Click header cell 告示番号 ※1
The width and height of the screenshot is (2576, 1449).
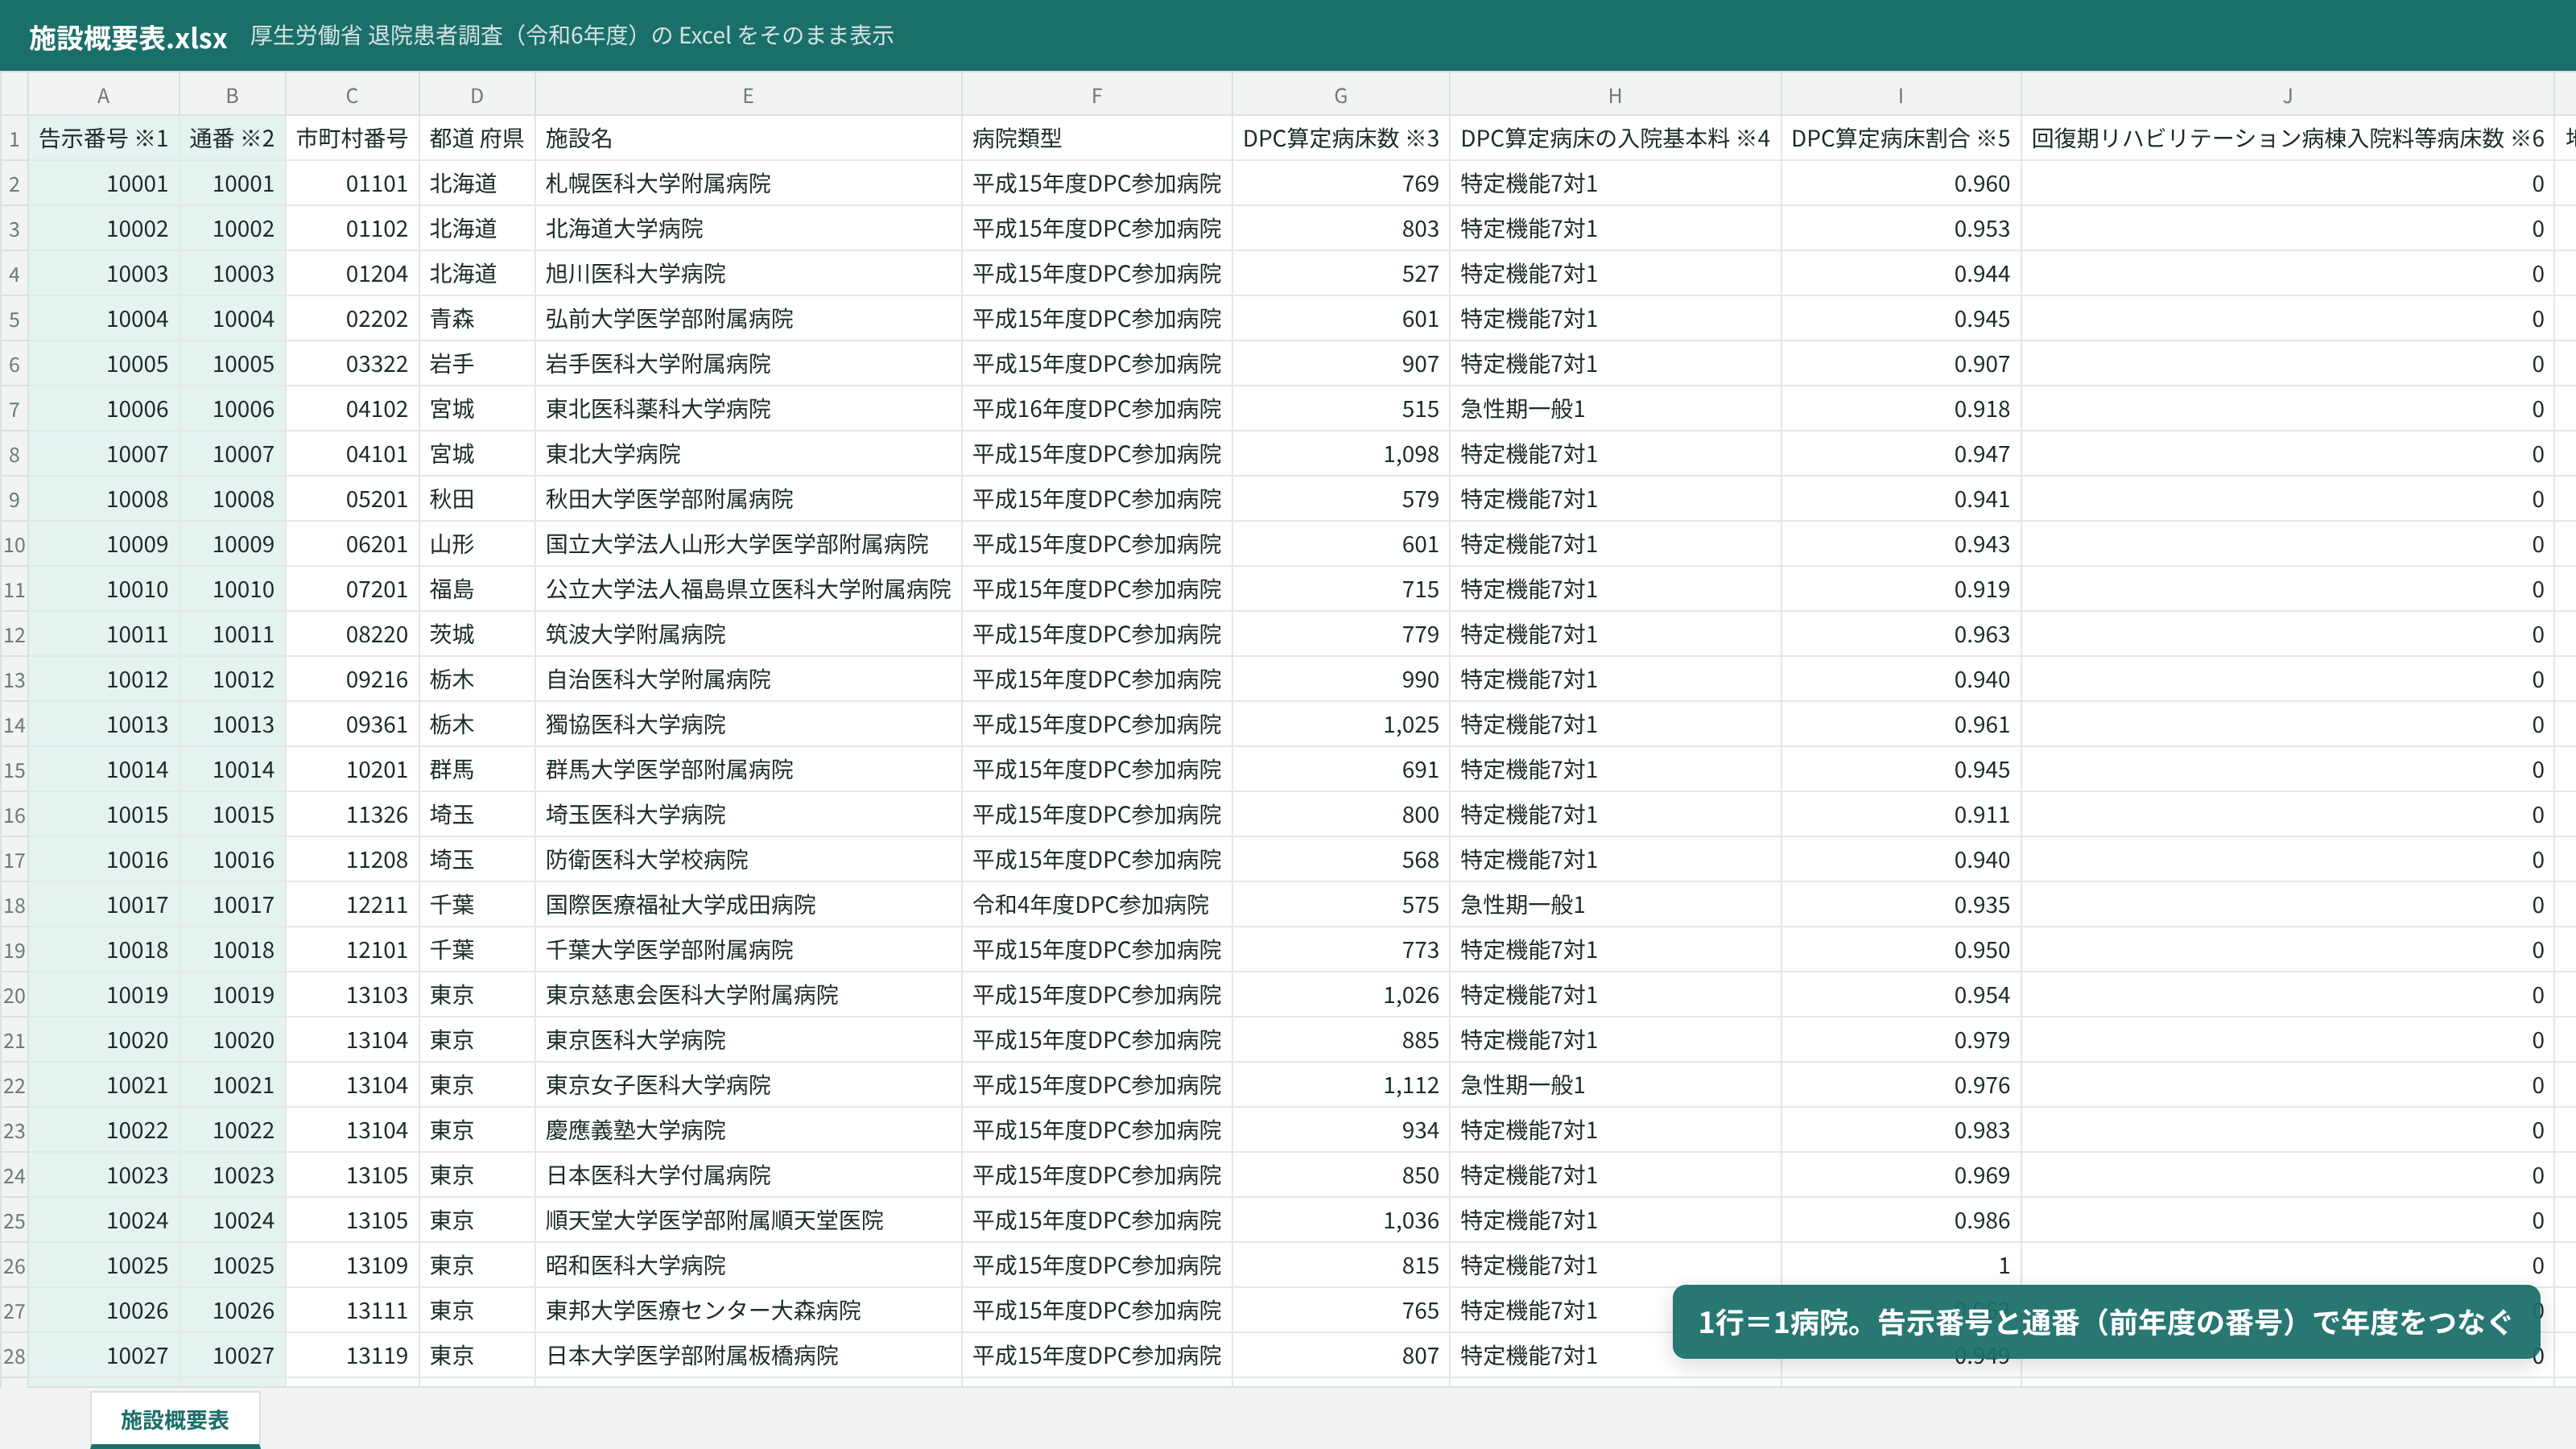click(x=103, y=139)
